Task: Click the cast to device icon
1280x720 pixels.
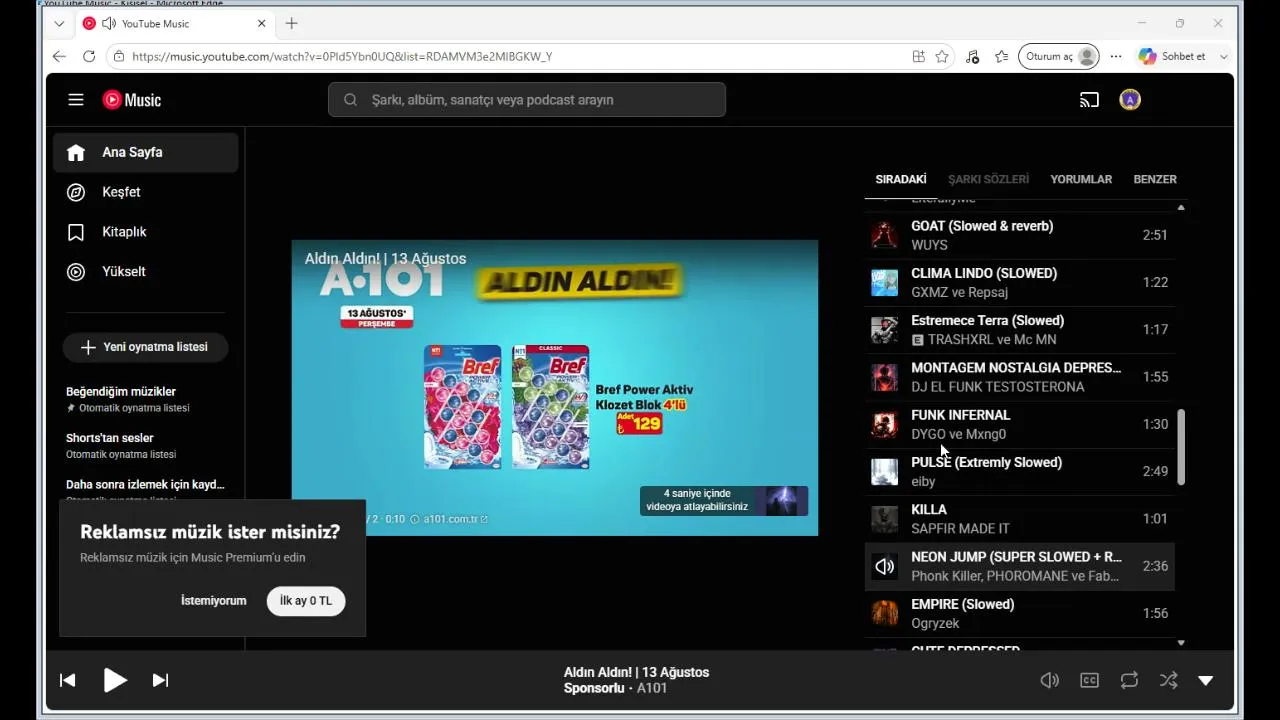Action: tap(1089, 100)
